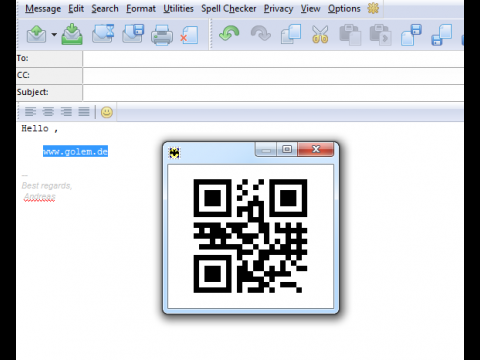Click the envelope with floppy disk icon
480x360 pixels.
click(133, 34)
